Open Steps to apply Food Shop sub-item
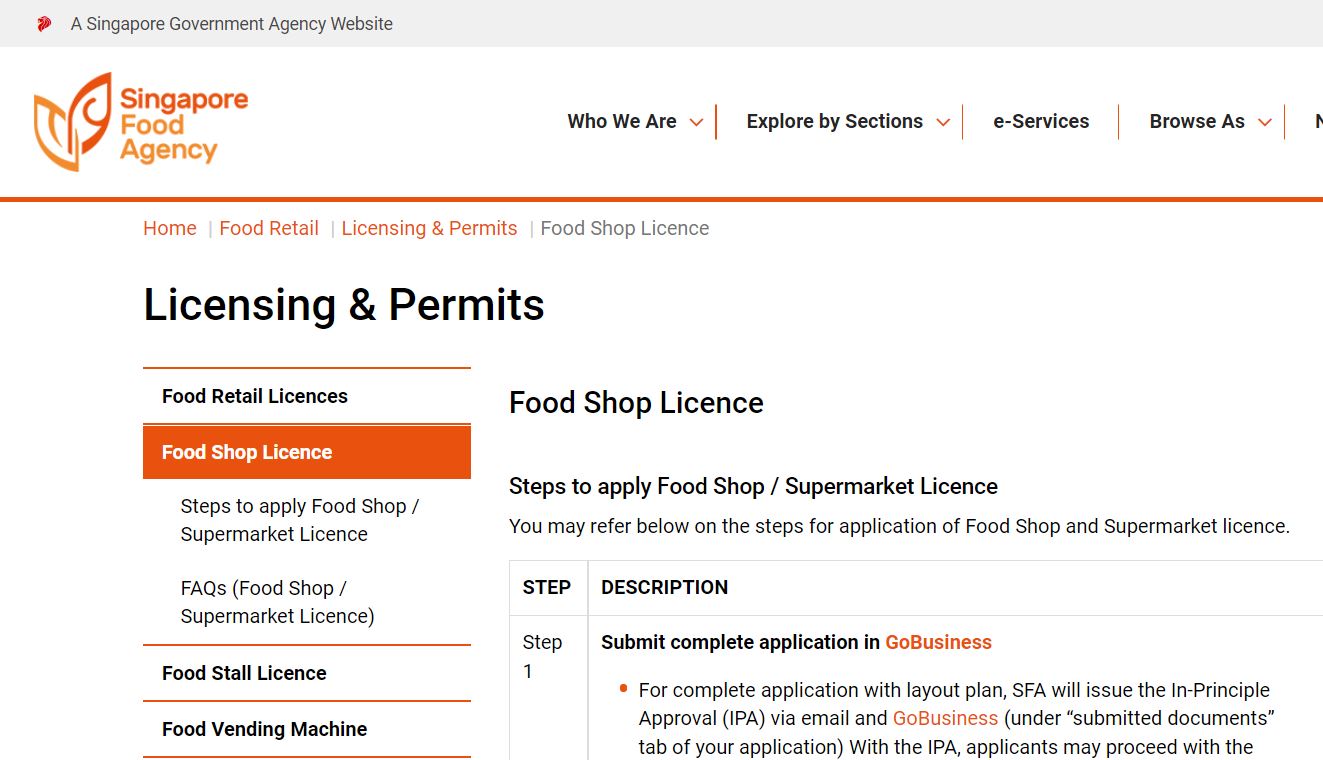Image resolution: width=1323 pixels, height=760 pixels. [x=300, y=520]
